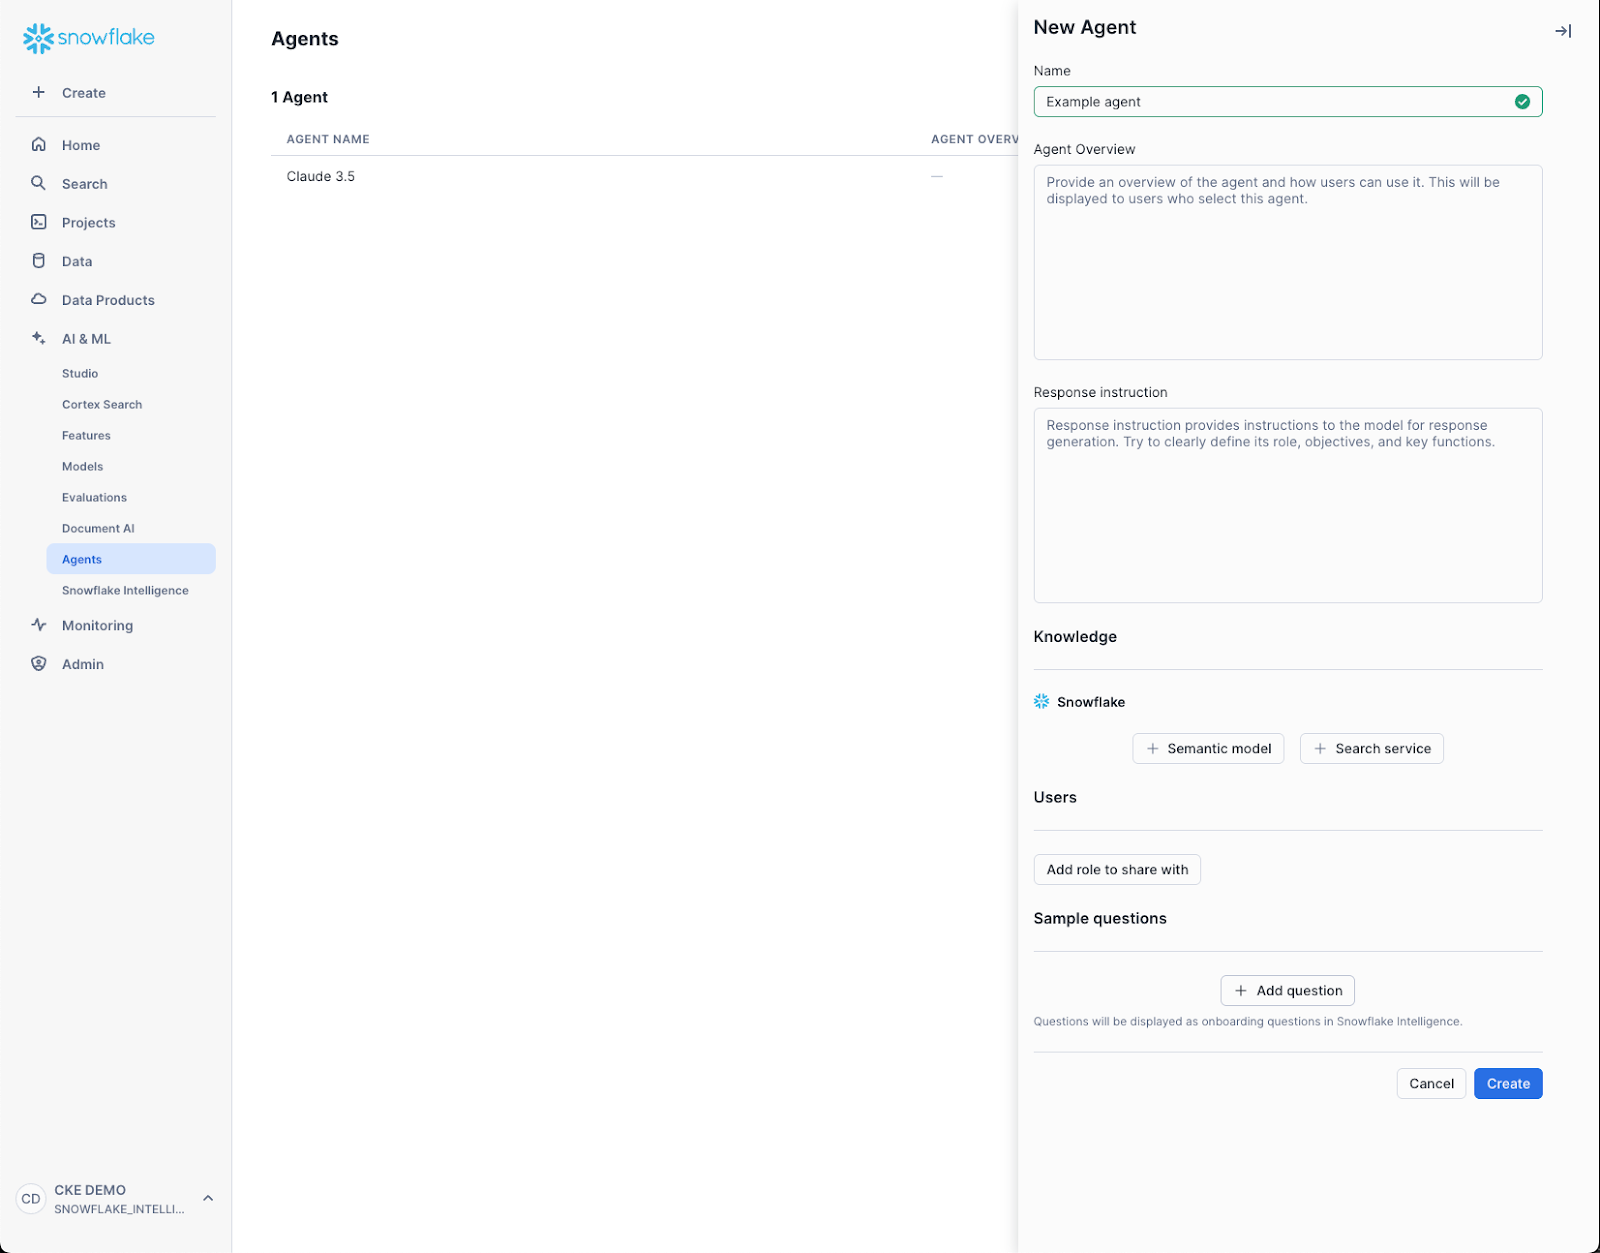Cancel the new agent form
This screenshot has width=1600, height=1253.
coord(1430,1083)
